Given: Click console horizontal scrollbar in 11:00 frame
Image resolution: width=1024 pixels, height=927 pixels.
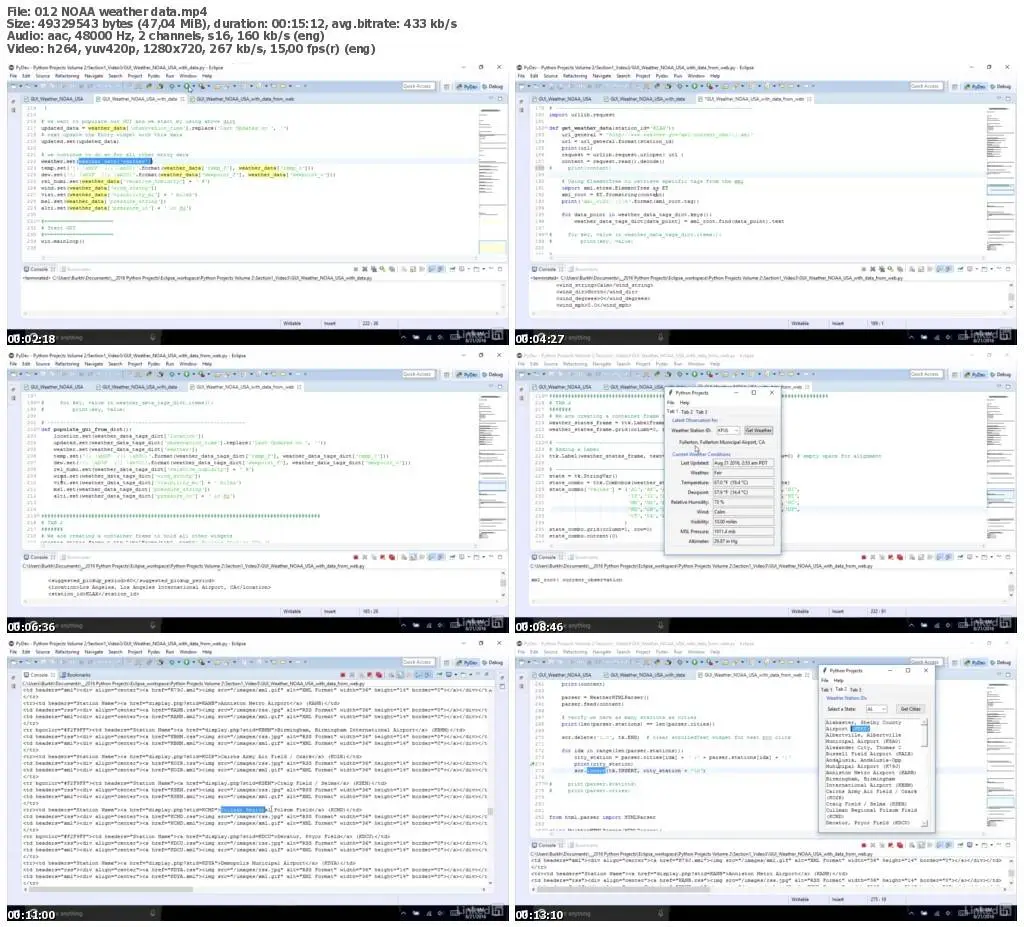Looking at the screenshot, I should 256,890.
